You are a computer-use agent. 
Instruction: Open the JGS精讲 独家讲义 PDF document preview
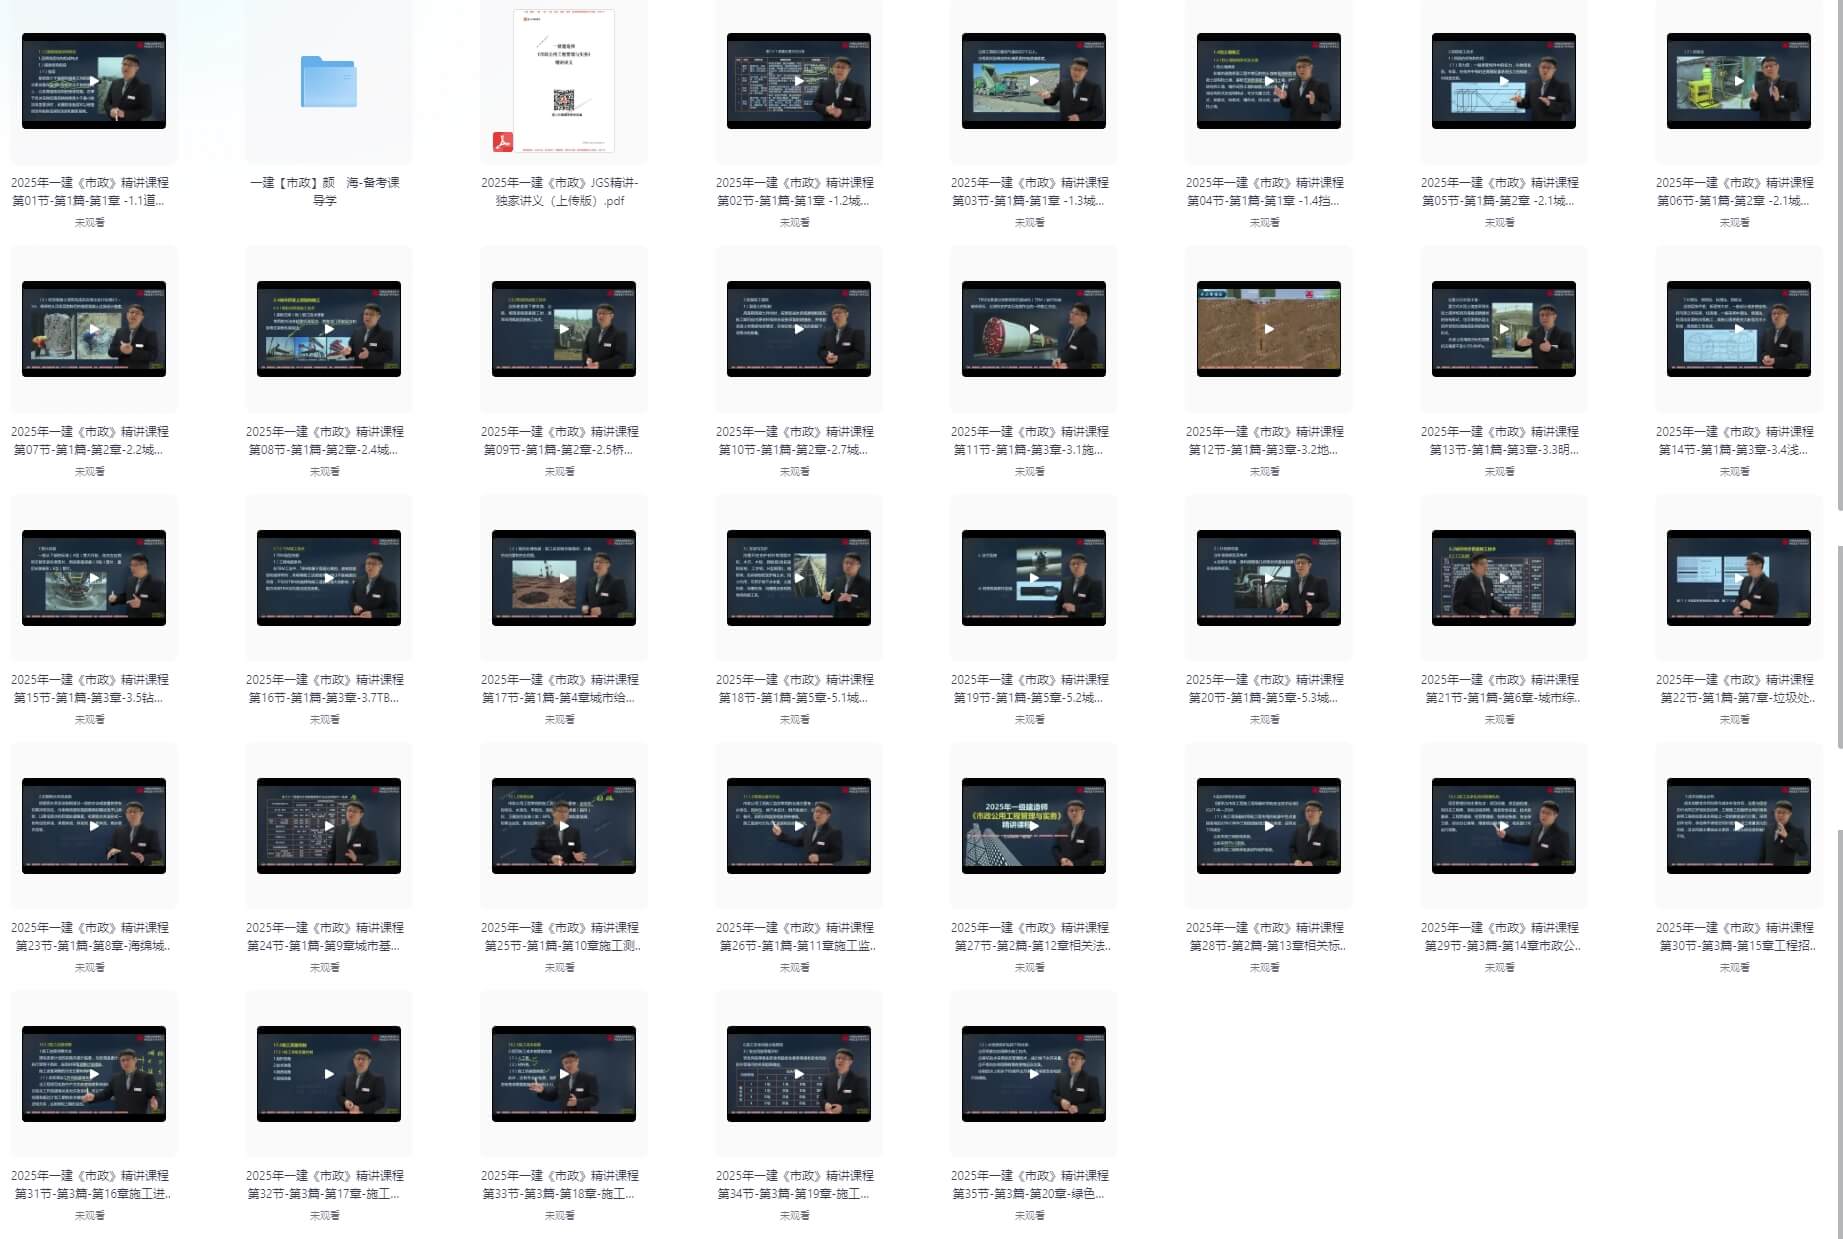click(564, 80)
